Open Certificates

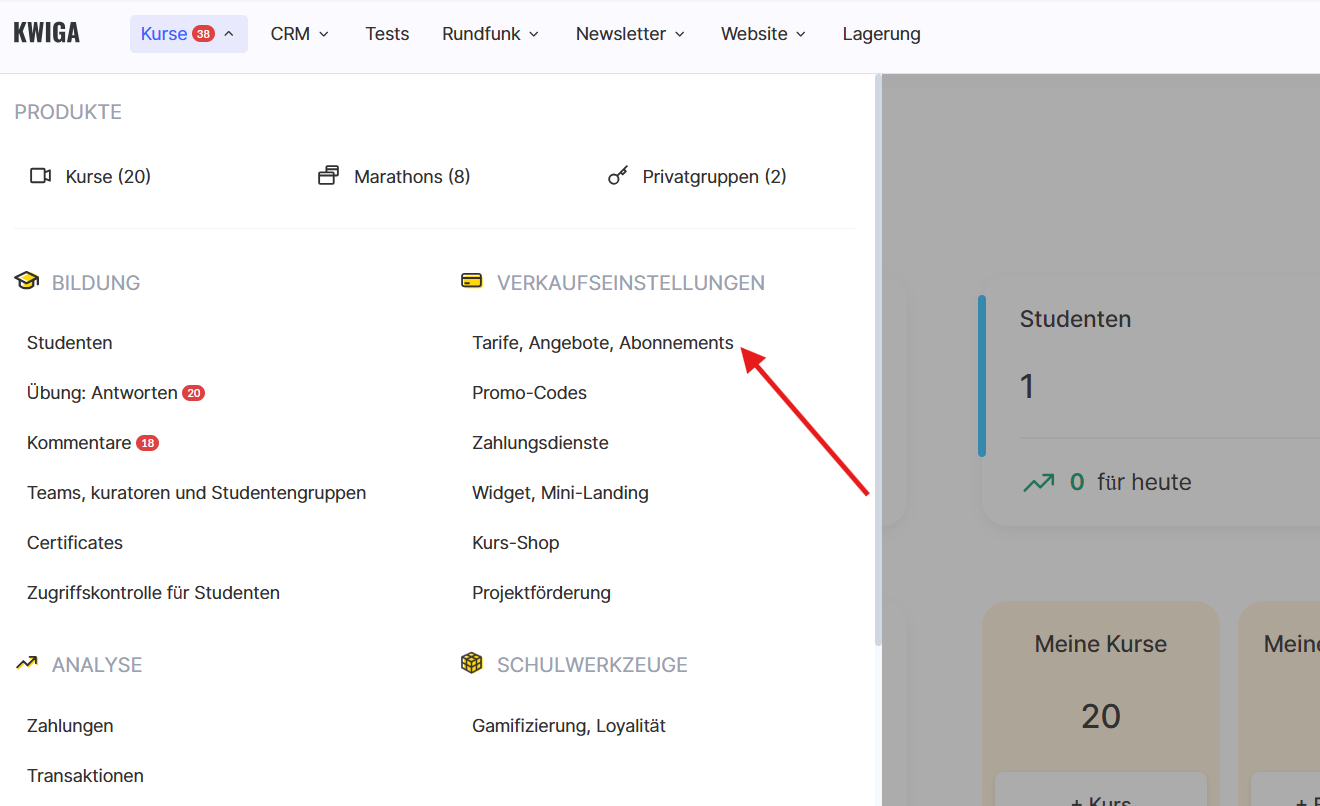pos(75,543)
